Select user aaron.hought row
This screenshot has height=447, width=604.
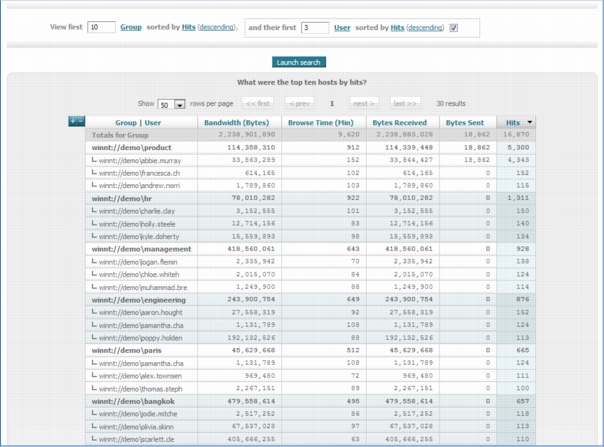click(x=310, y=313)
